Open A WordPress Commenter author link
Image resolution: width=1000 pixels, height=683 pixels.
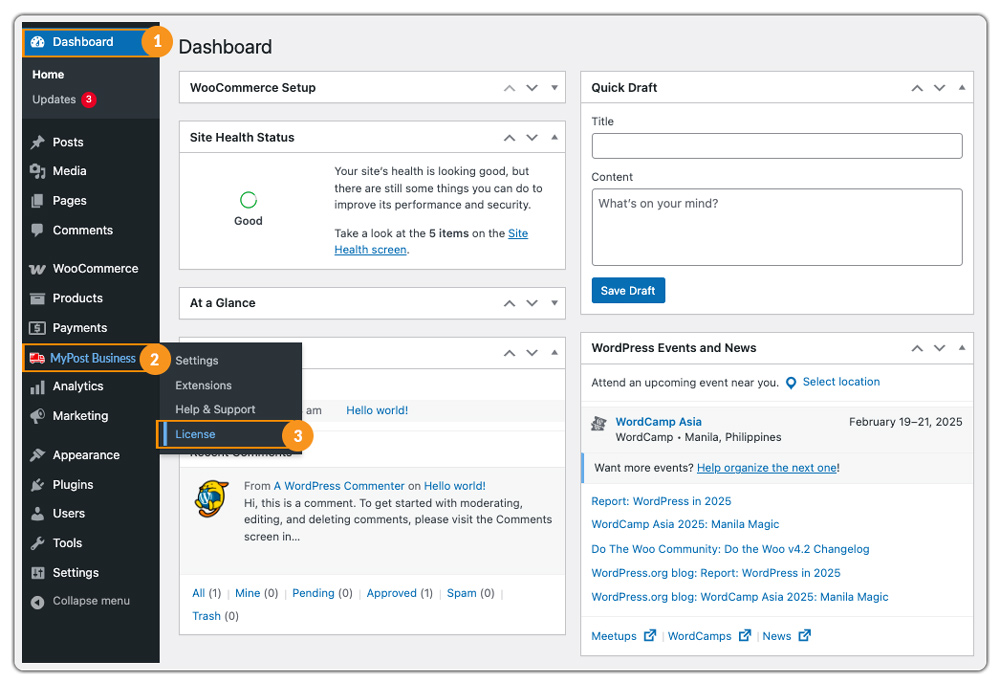(339, 486)
